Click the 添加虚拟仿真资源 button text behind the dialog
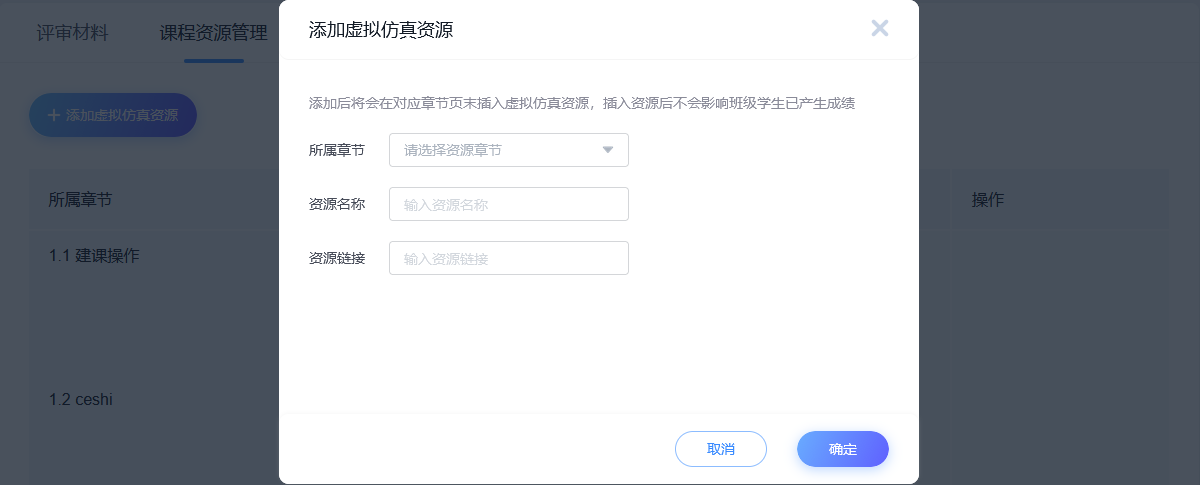 point(122,115)
